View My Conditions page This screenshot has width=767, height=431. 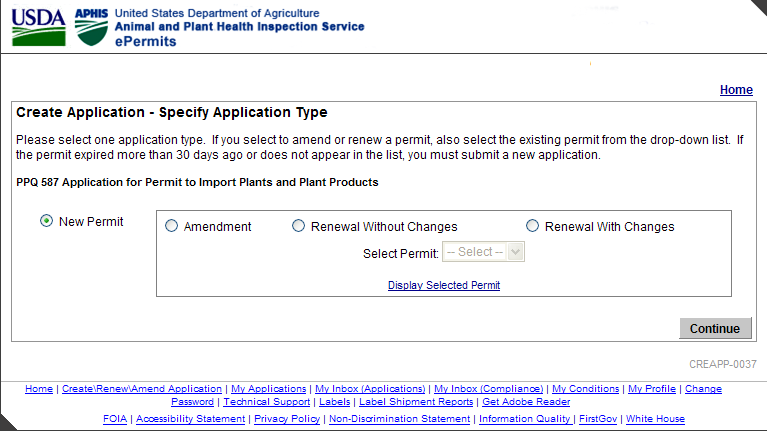(586, 388)
